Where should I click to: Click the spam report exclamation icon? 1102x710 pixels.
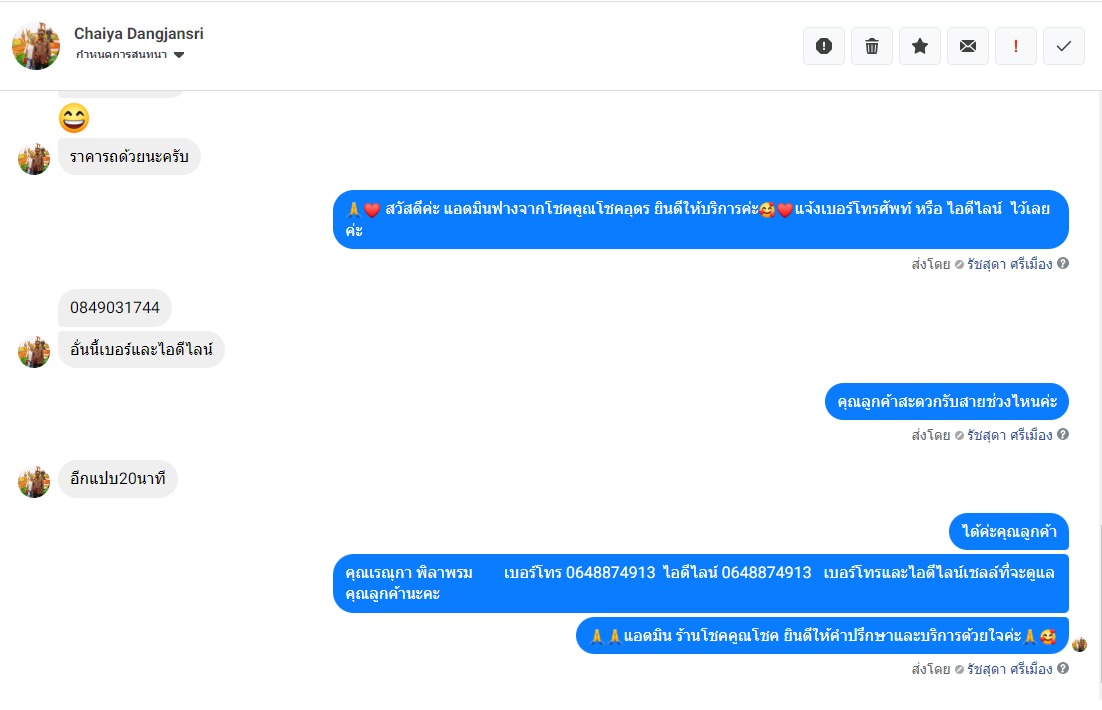click(824, 46)
